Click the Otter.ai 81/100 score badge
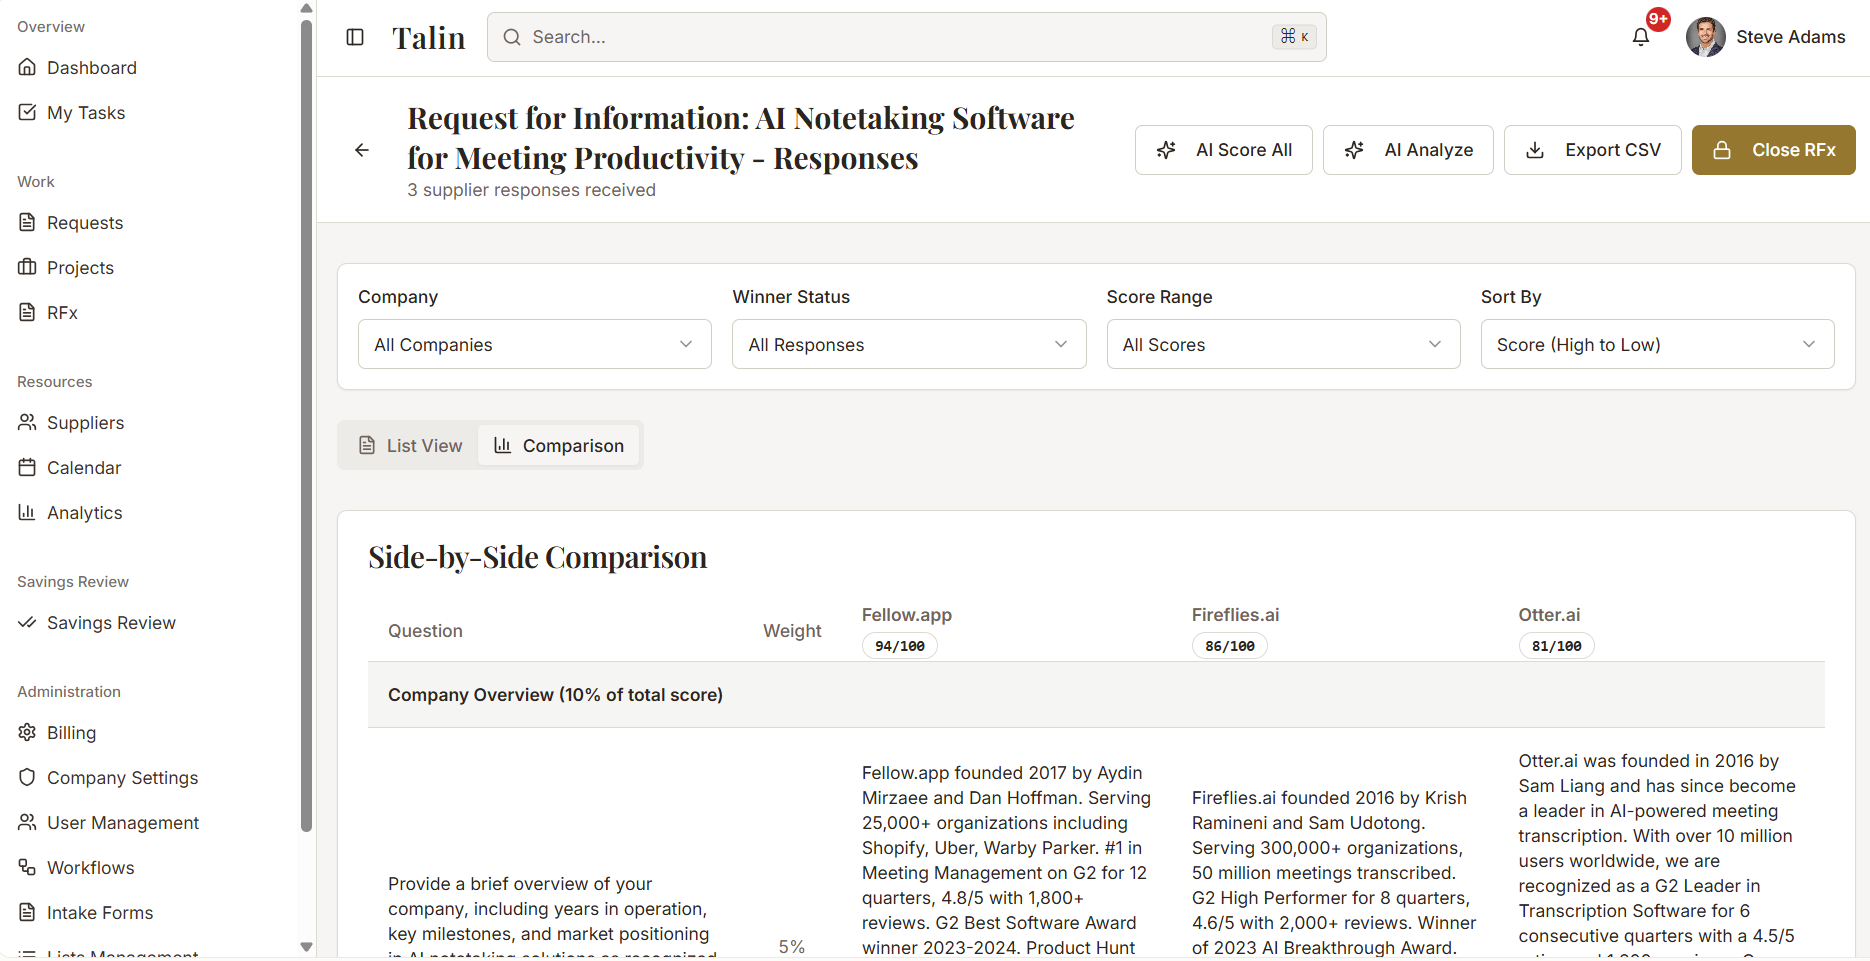The height and width of the screenshot is (961, 1870). [x=1557, y=646]
